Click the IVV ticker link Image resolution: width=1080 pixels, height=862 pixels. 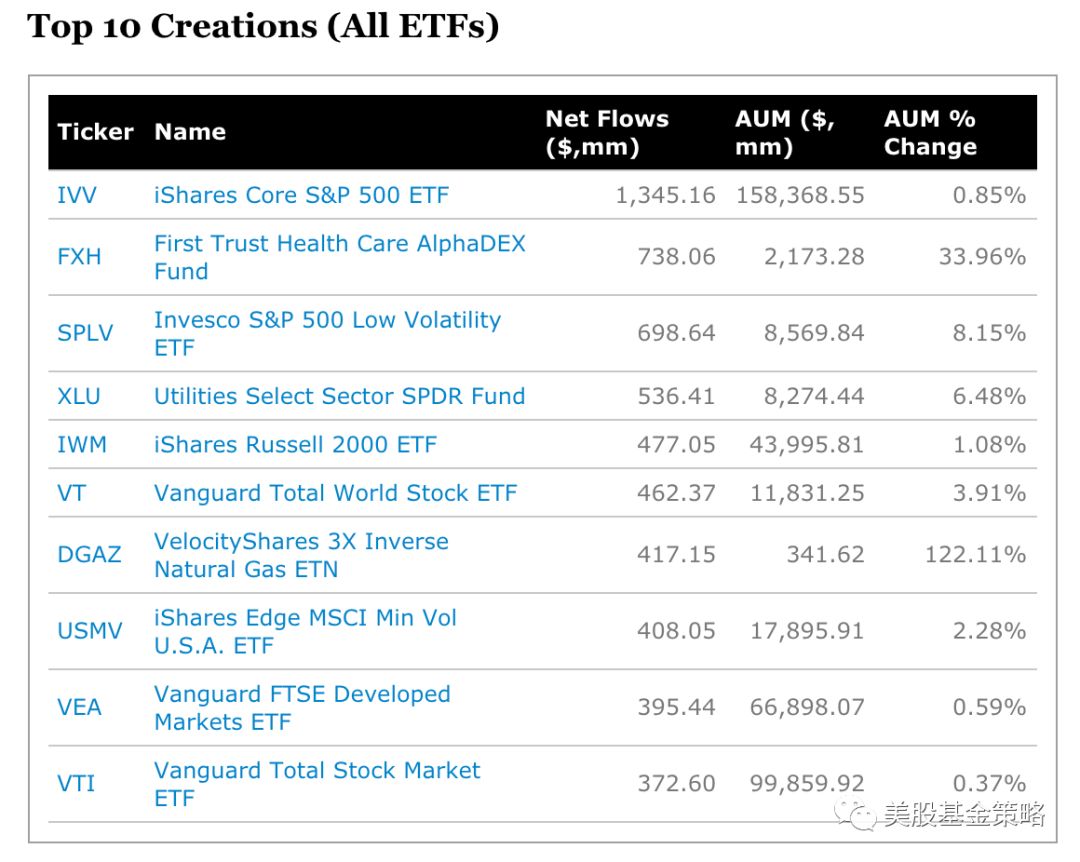pos(77,195)
